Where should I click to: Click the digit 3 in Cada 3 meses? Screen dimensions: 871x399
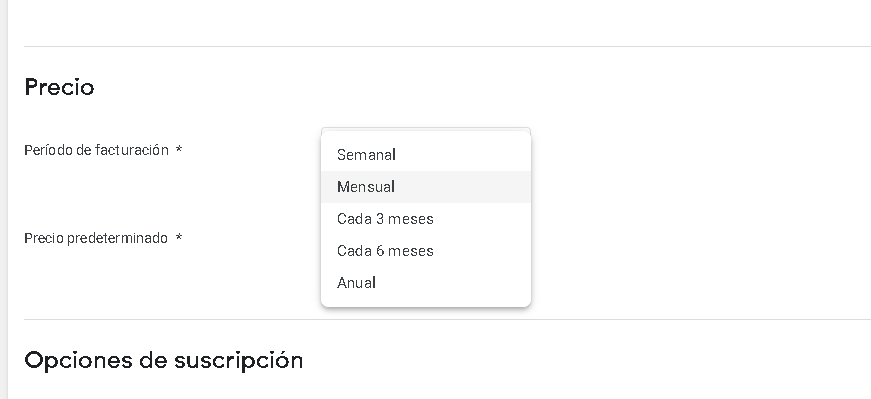tap(380, 219)
